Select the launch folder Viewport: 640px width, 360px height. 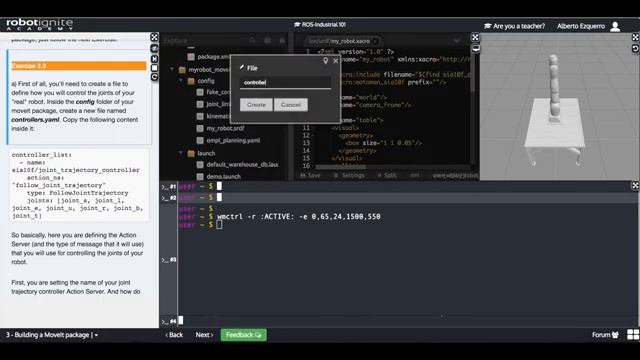[206, 153]
